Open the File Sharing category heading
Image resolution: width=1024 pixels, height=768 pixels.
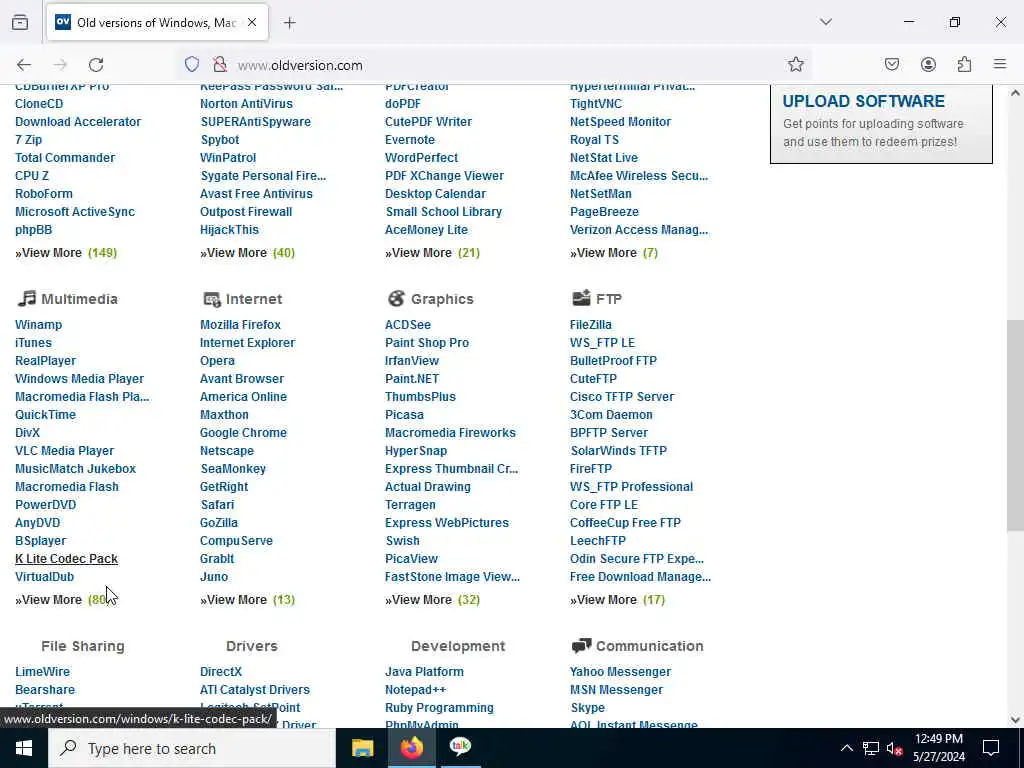click(83, 646)
